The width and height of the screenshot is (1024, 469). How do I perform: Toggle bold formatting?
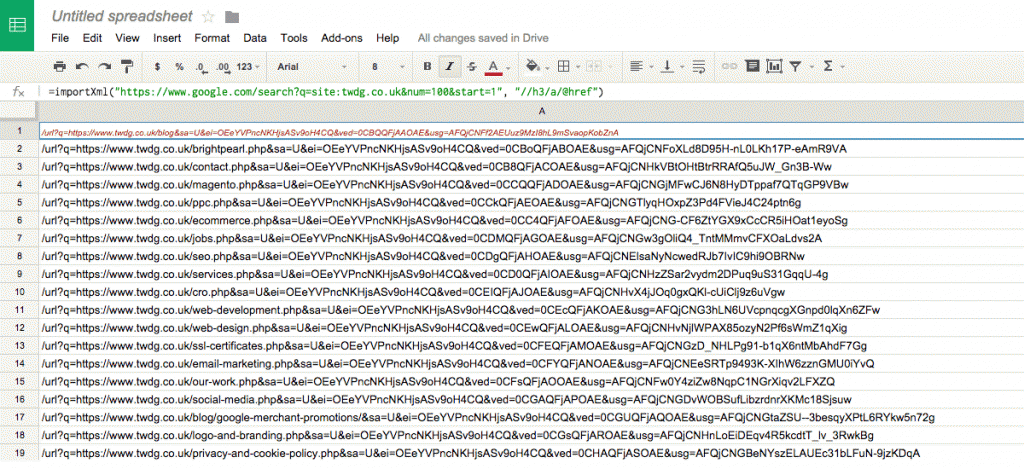tap(428, 67)
